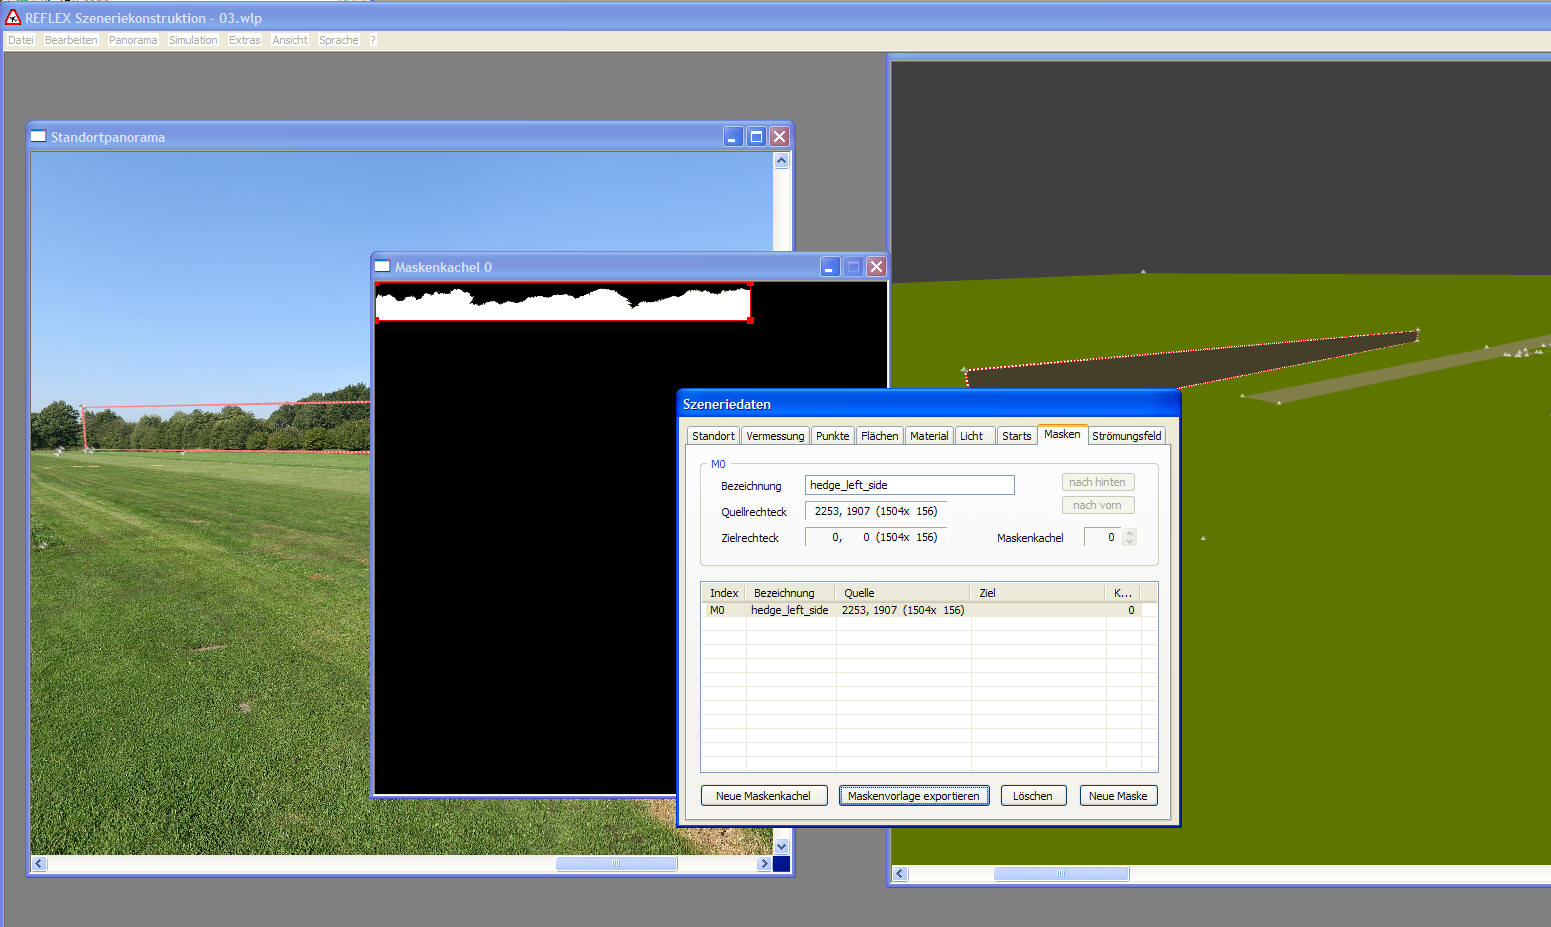
Task: Close the Standortpanorama window
Action: (780, 137)
